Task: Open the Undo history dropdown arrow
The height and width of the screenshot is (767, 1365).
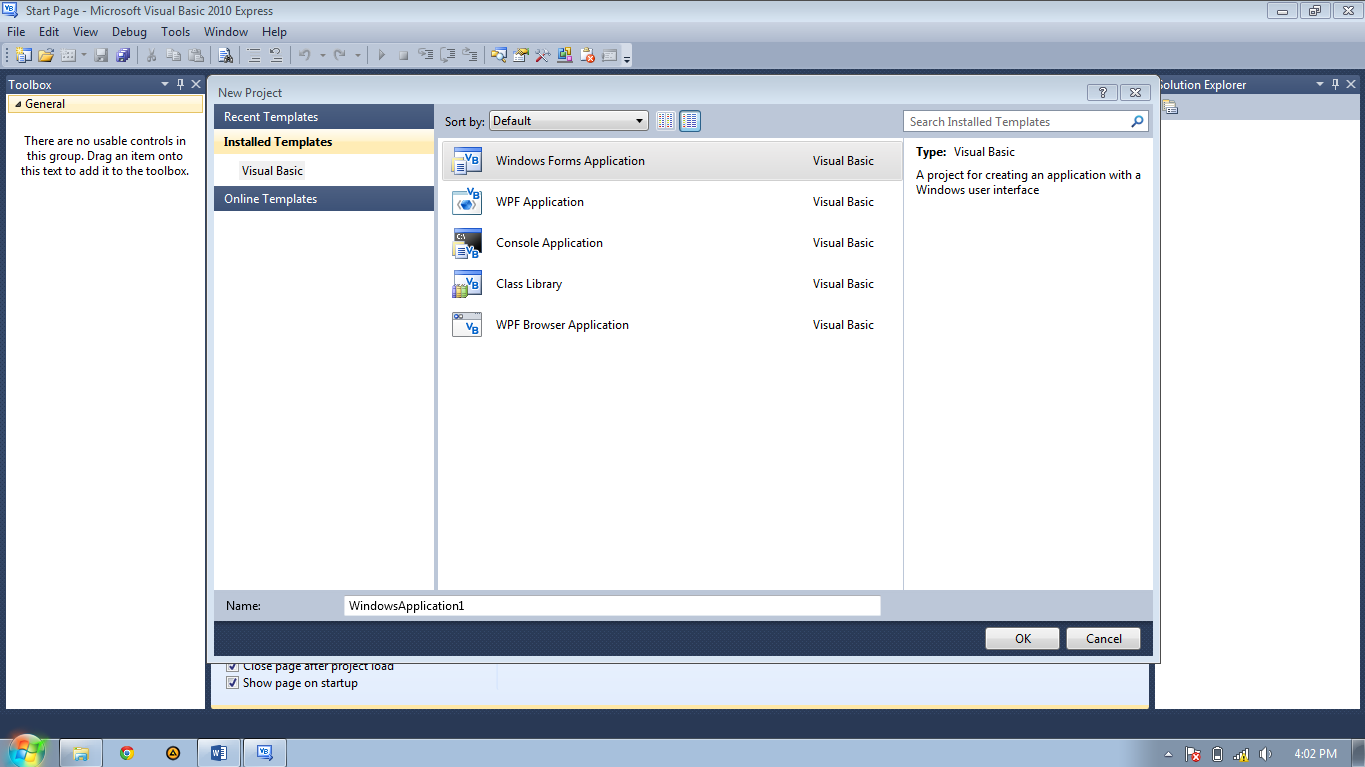Action: click(x=323, y=55)
